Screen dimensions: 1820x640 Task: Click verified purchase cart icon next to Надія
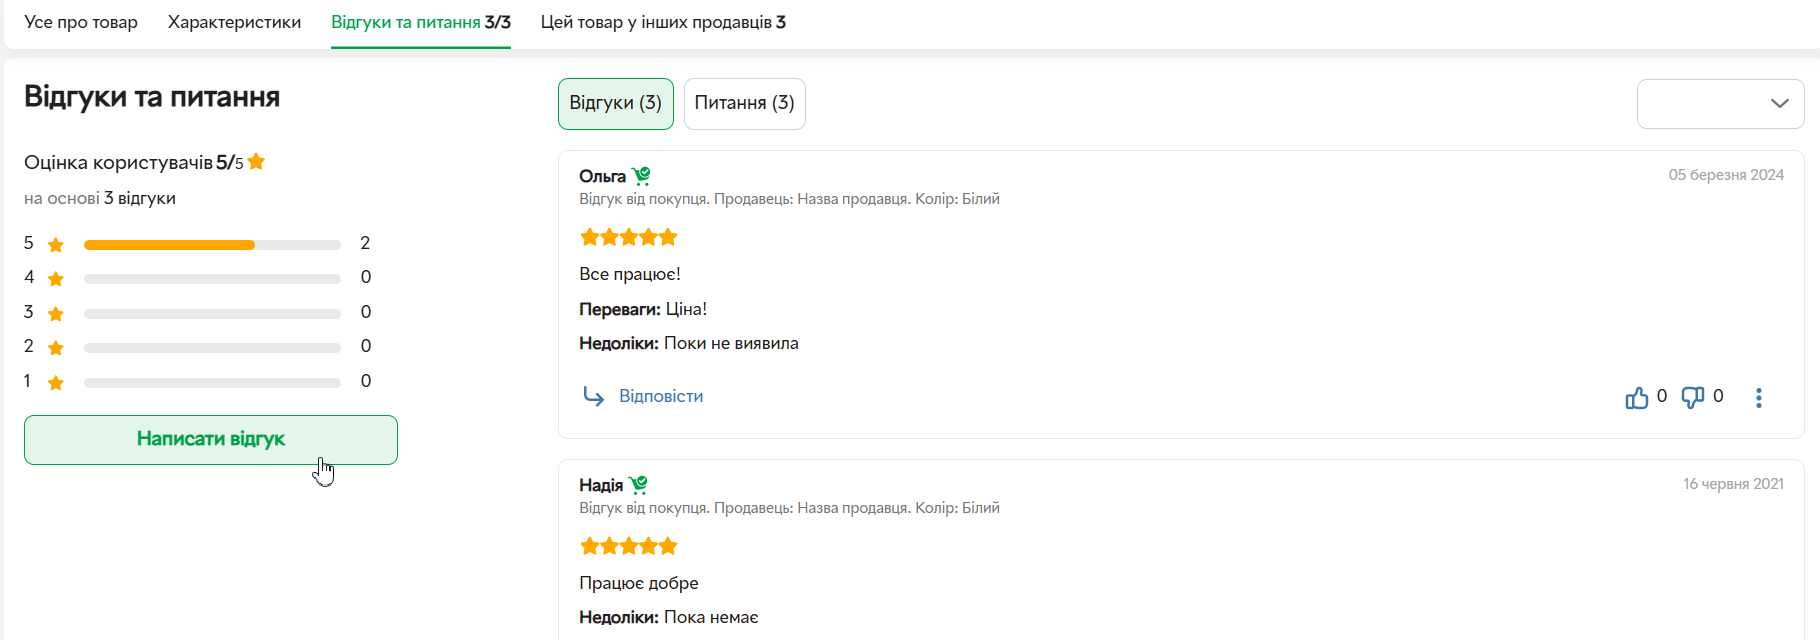tap(638, 485)
